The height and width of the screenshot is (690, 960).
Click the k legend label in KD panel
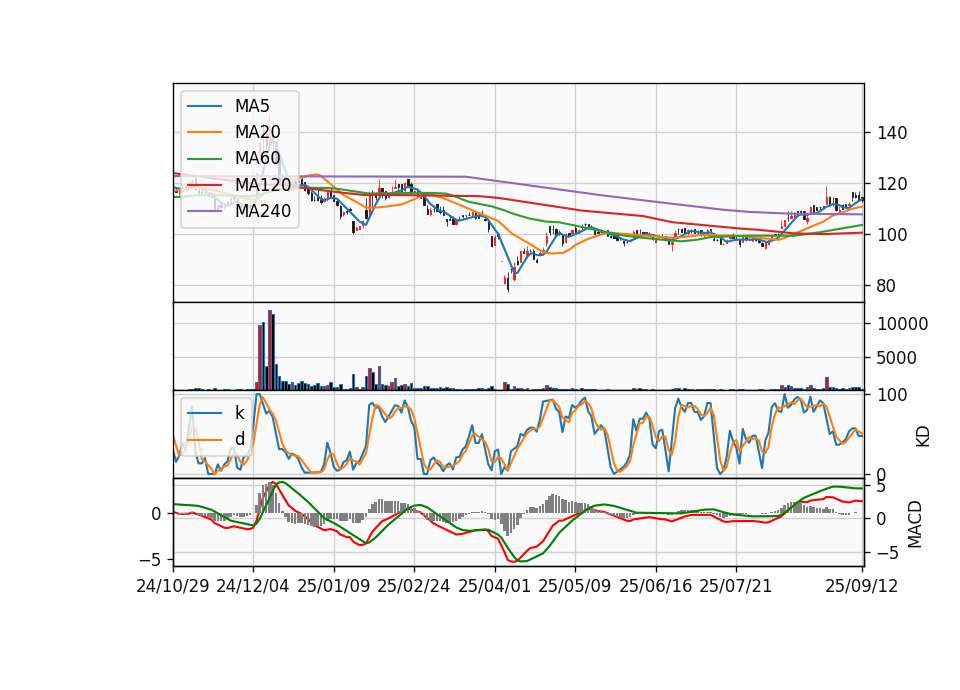coord(239,413)
